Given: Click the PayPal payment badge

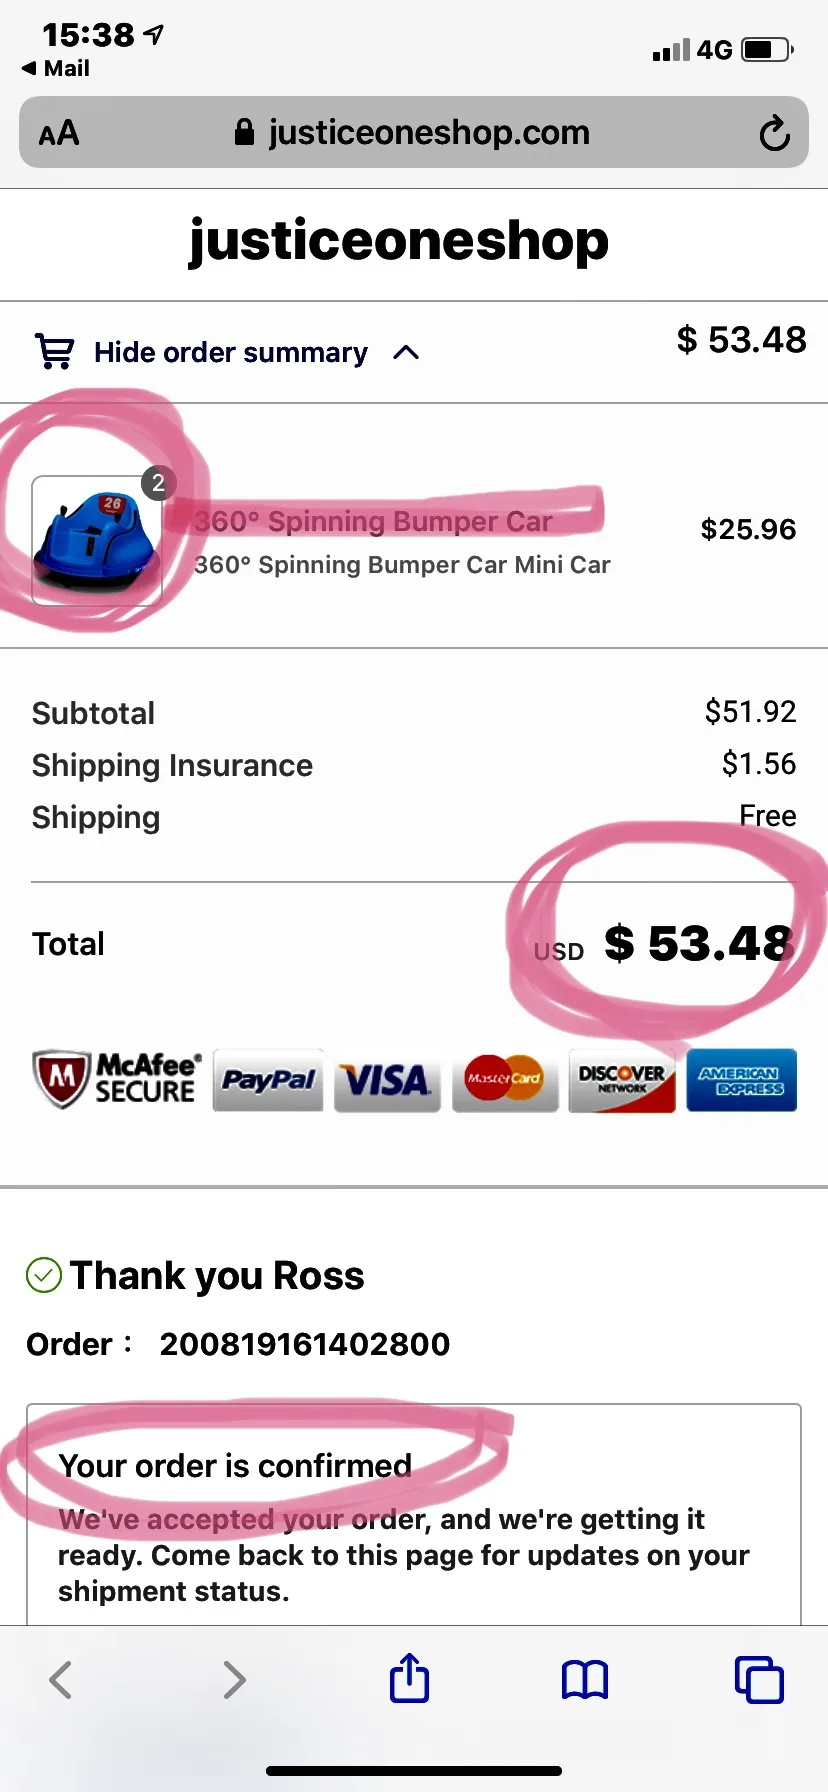Looking at the screenshot, I should tap(268, 1080).
